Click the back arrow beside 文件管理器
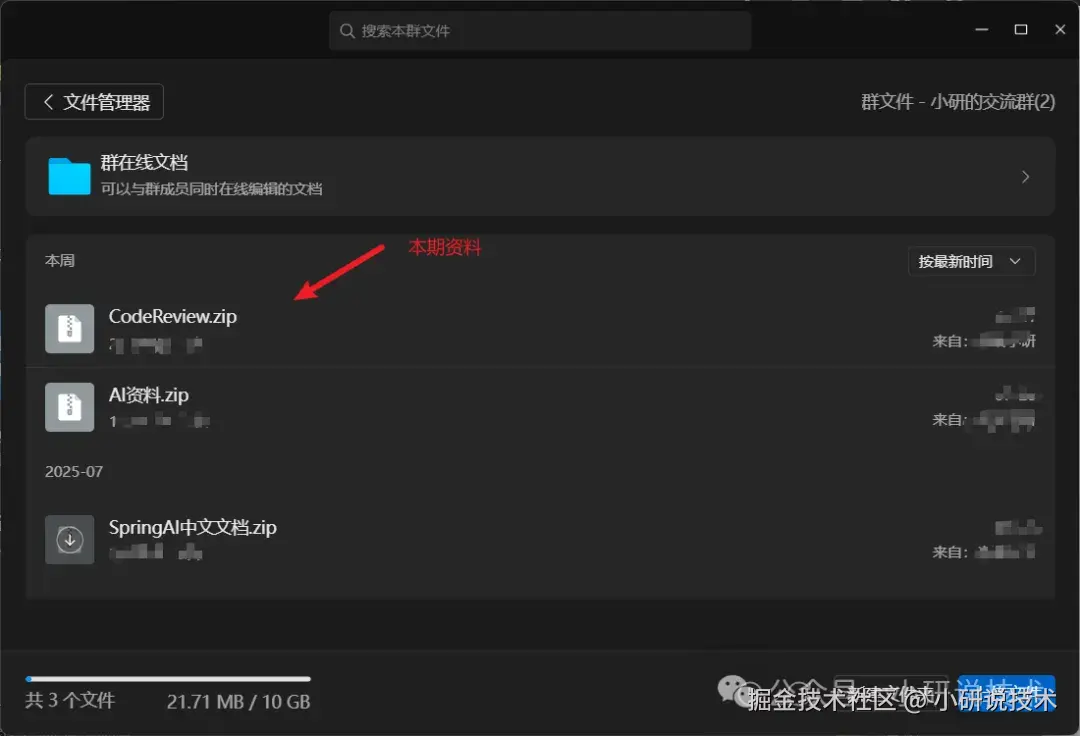The width and height of the screenshot is (1080, 736). (48, 102)
